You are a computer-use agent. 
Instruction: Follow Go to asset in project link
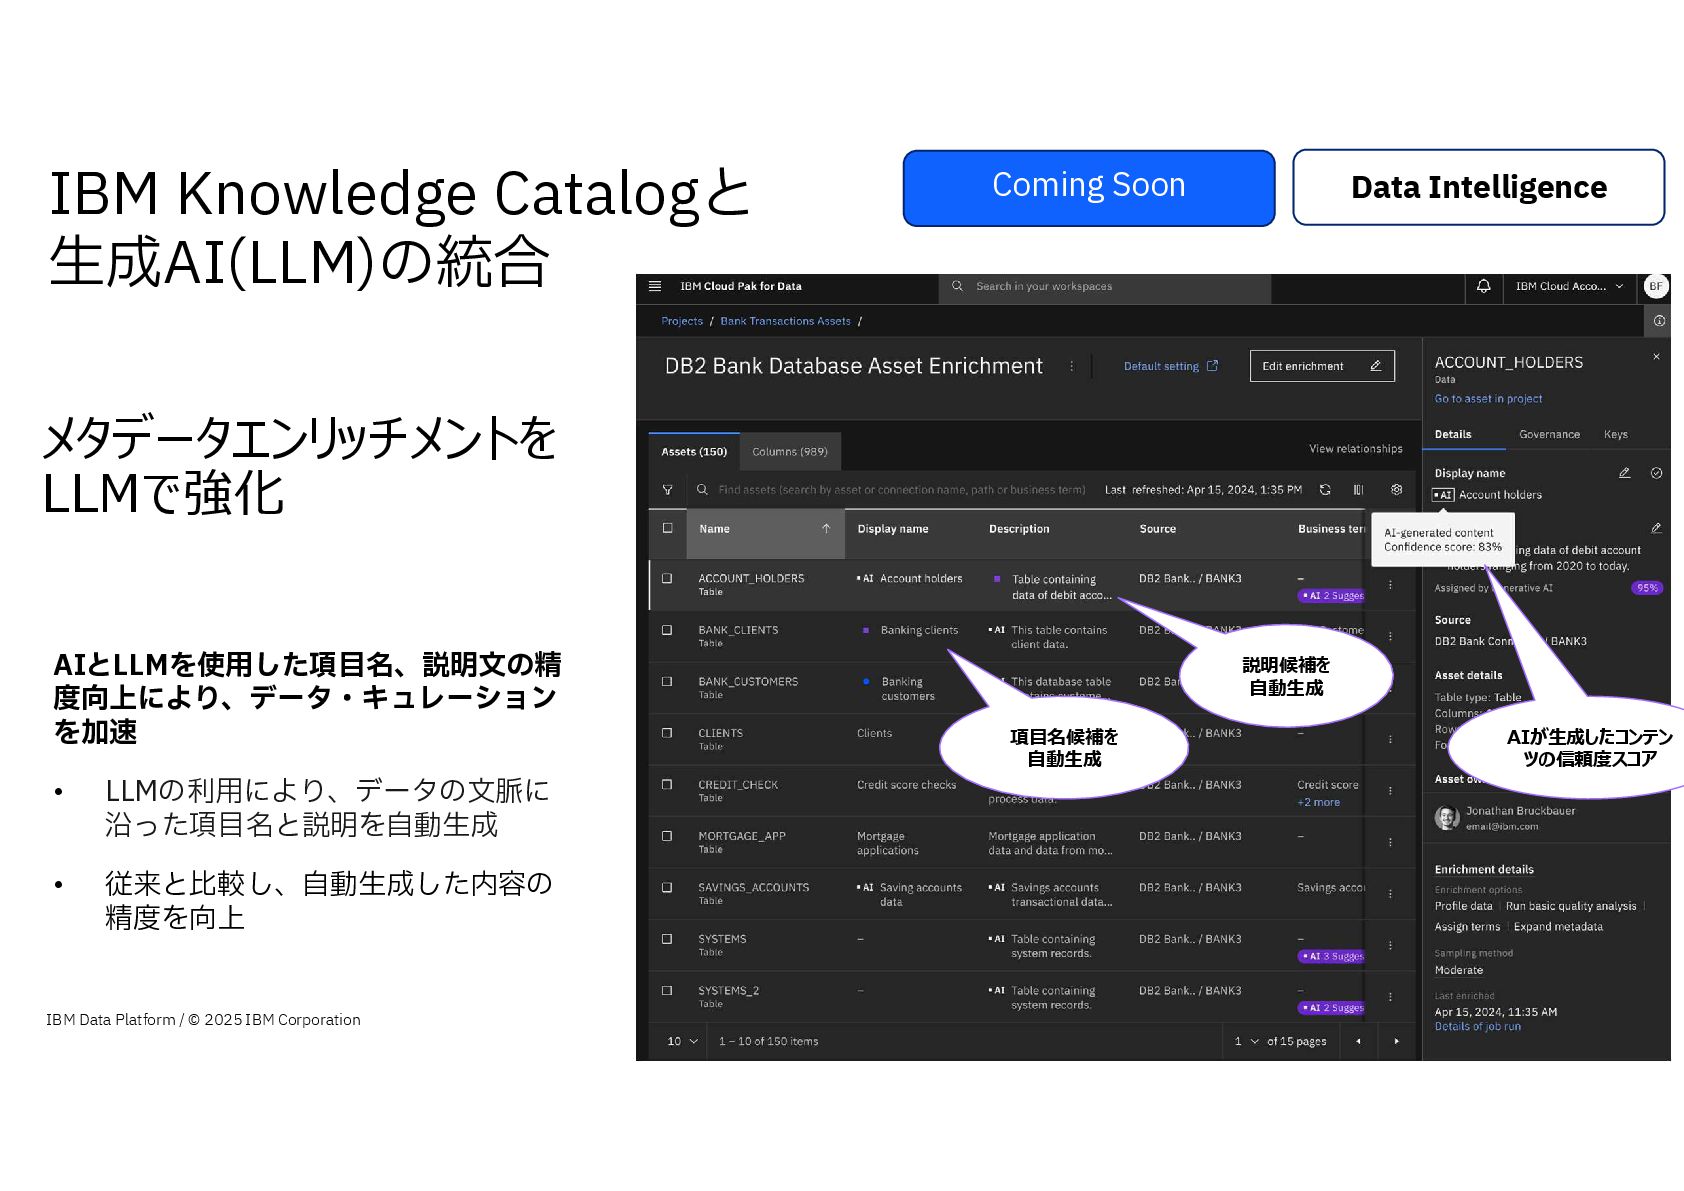click(1488, 399)
